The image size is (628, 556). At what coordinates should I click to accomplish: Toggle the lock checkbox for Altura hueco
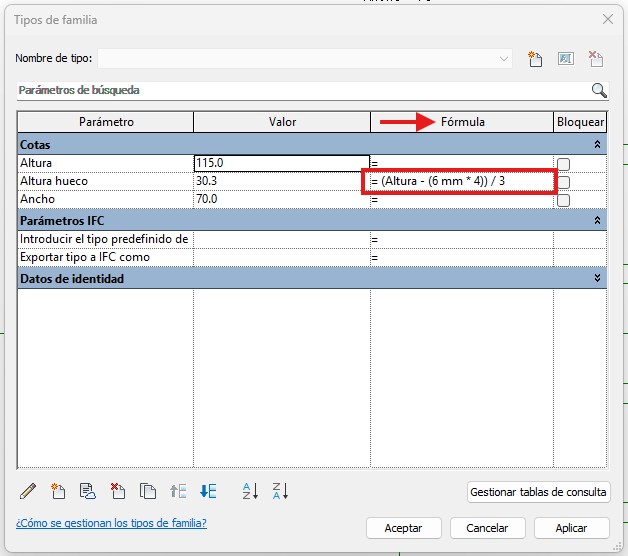coord(564,182)
